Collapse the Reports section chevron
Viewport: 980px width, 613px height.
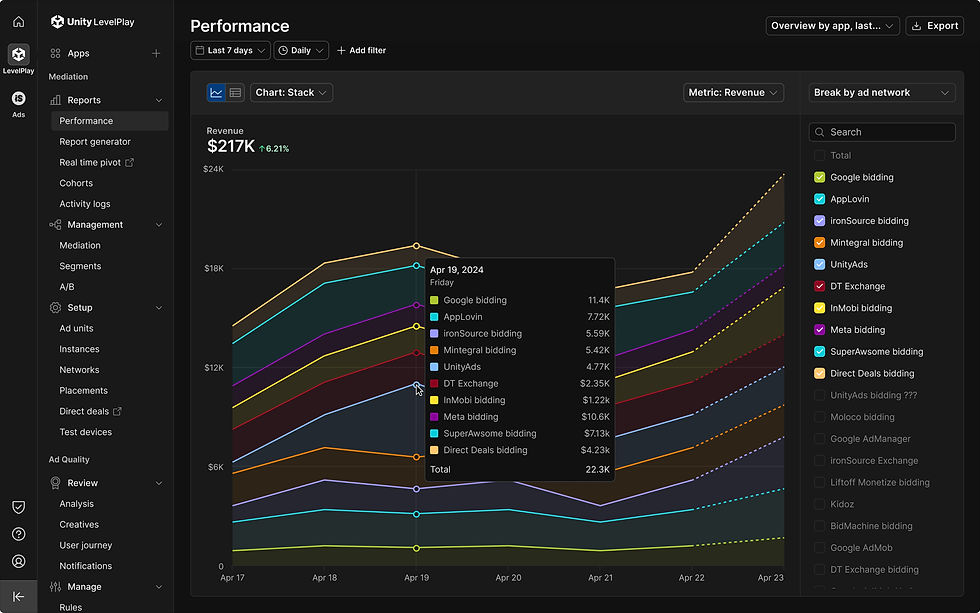tap(159, 101)
